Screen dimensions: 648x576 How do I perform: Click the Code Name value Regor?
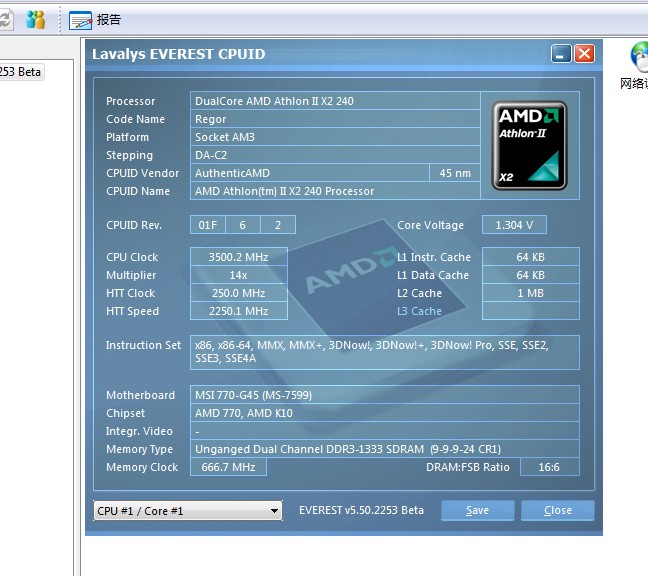coord(335,119)
